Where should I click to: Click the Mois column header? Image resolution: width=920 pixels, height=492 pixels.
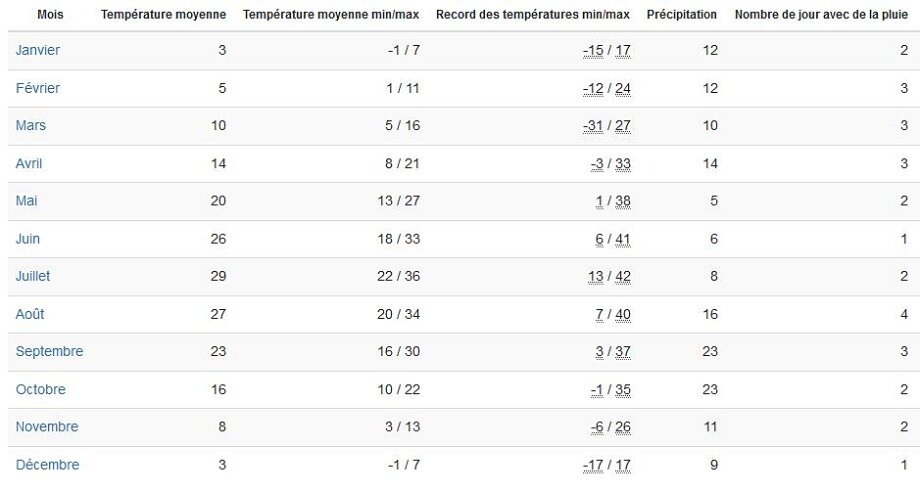coord(50,15)
